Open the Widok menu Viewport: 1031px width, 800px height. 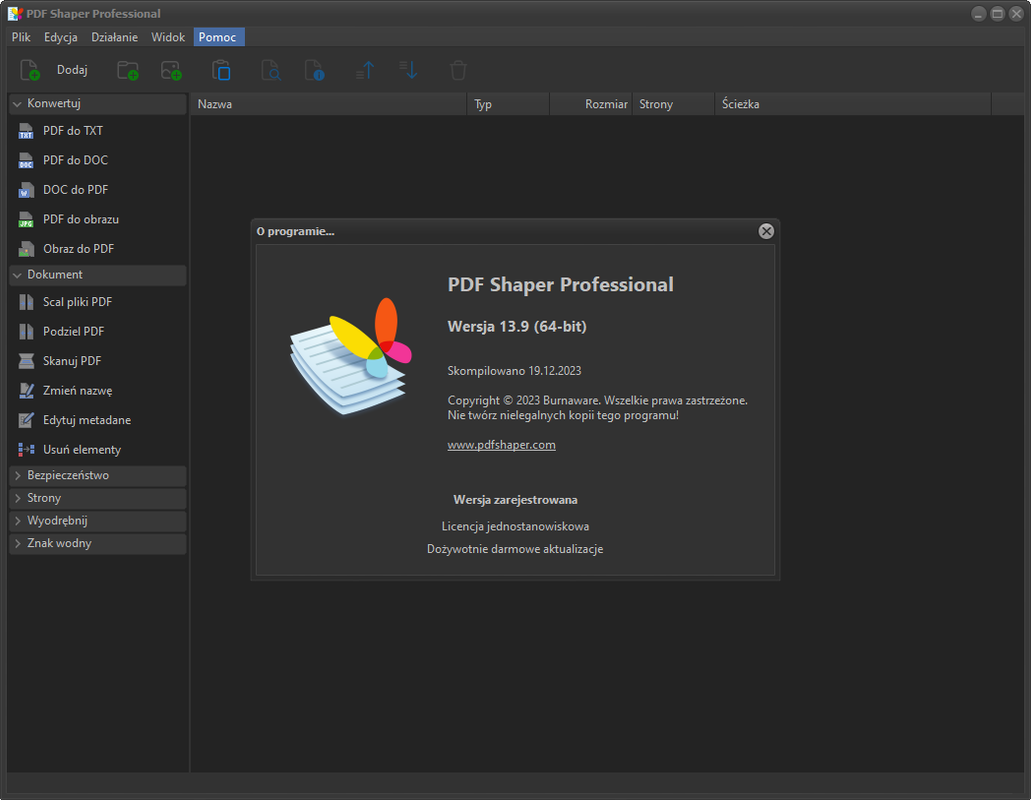coord(168,37)
